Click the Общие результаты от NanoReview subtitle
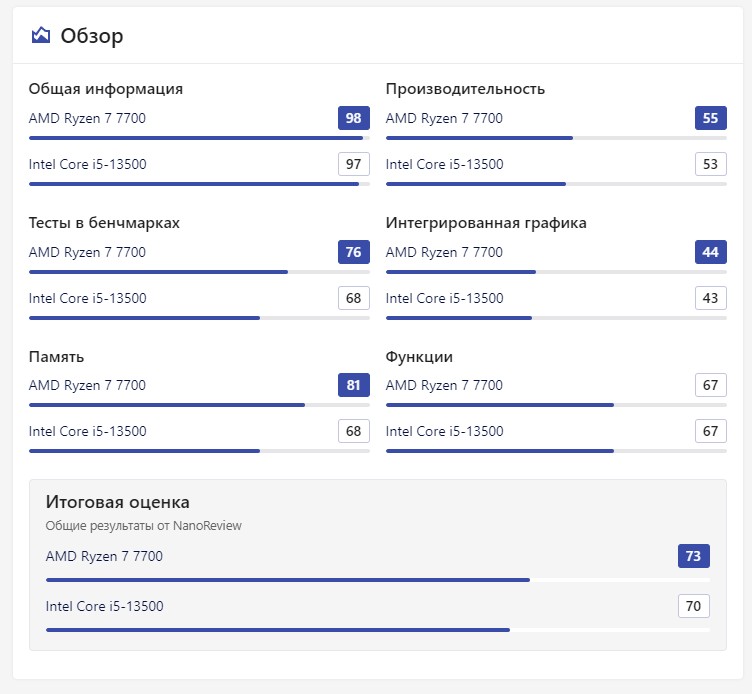The height and width of the screenshot is (694, 752). [x=143, y=525]
